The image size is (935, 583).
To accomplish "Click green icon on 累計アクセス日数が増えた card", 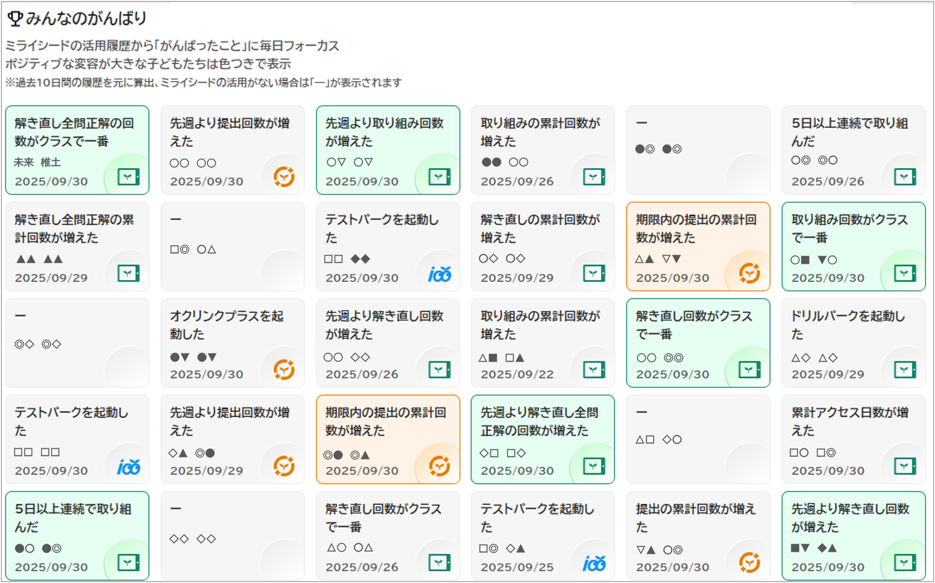I will (x=905, y=466).
